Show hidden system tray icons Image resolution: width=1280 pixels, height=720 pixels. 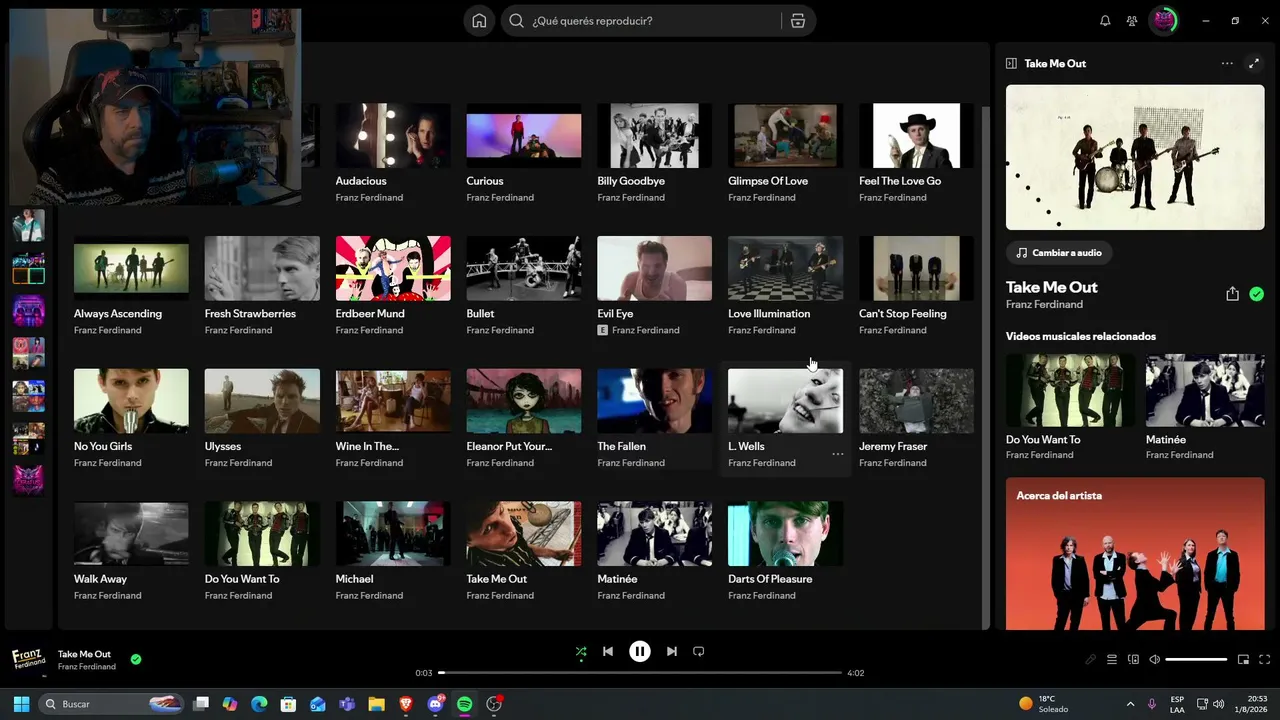(1130, 704)
